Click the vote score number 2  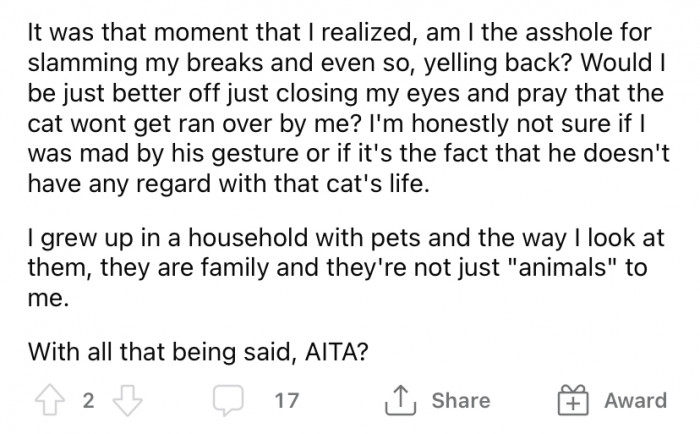tap(87, 401)
